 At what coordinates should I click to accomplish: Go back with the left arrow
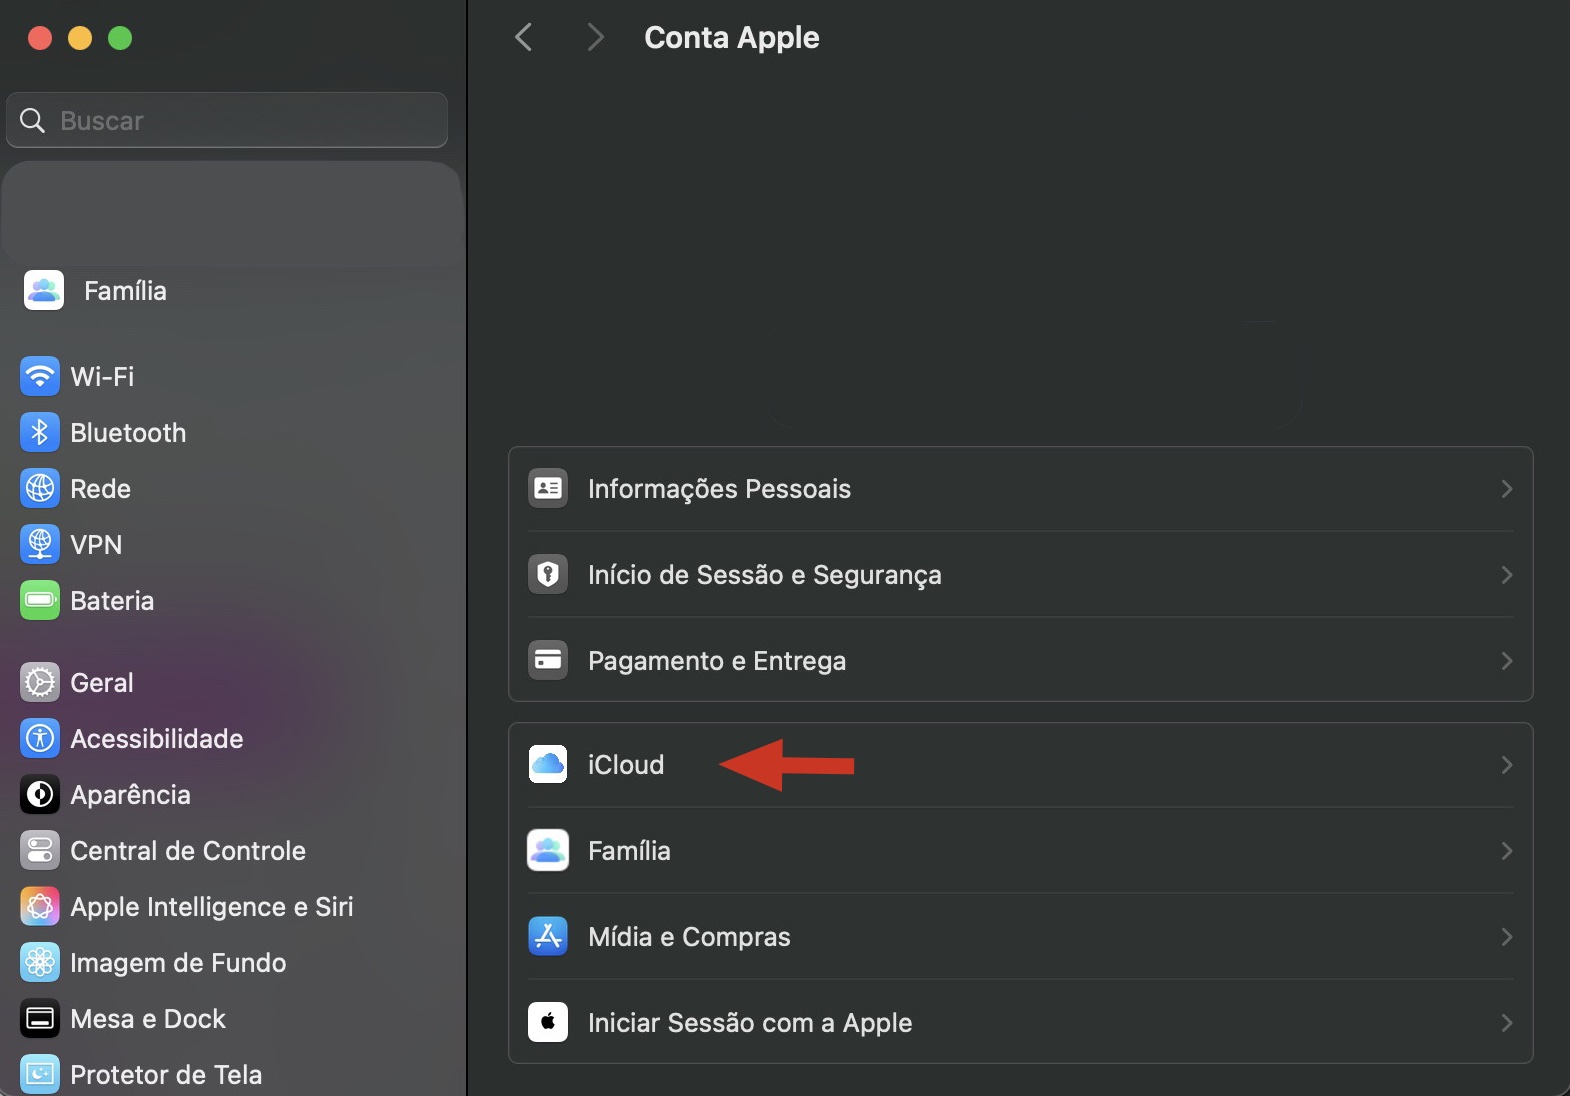(523, 37)
